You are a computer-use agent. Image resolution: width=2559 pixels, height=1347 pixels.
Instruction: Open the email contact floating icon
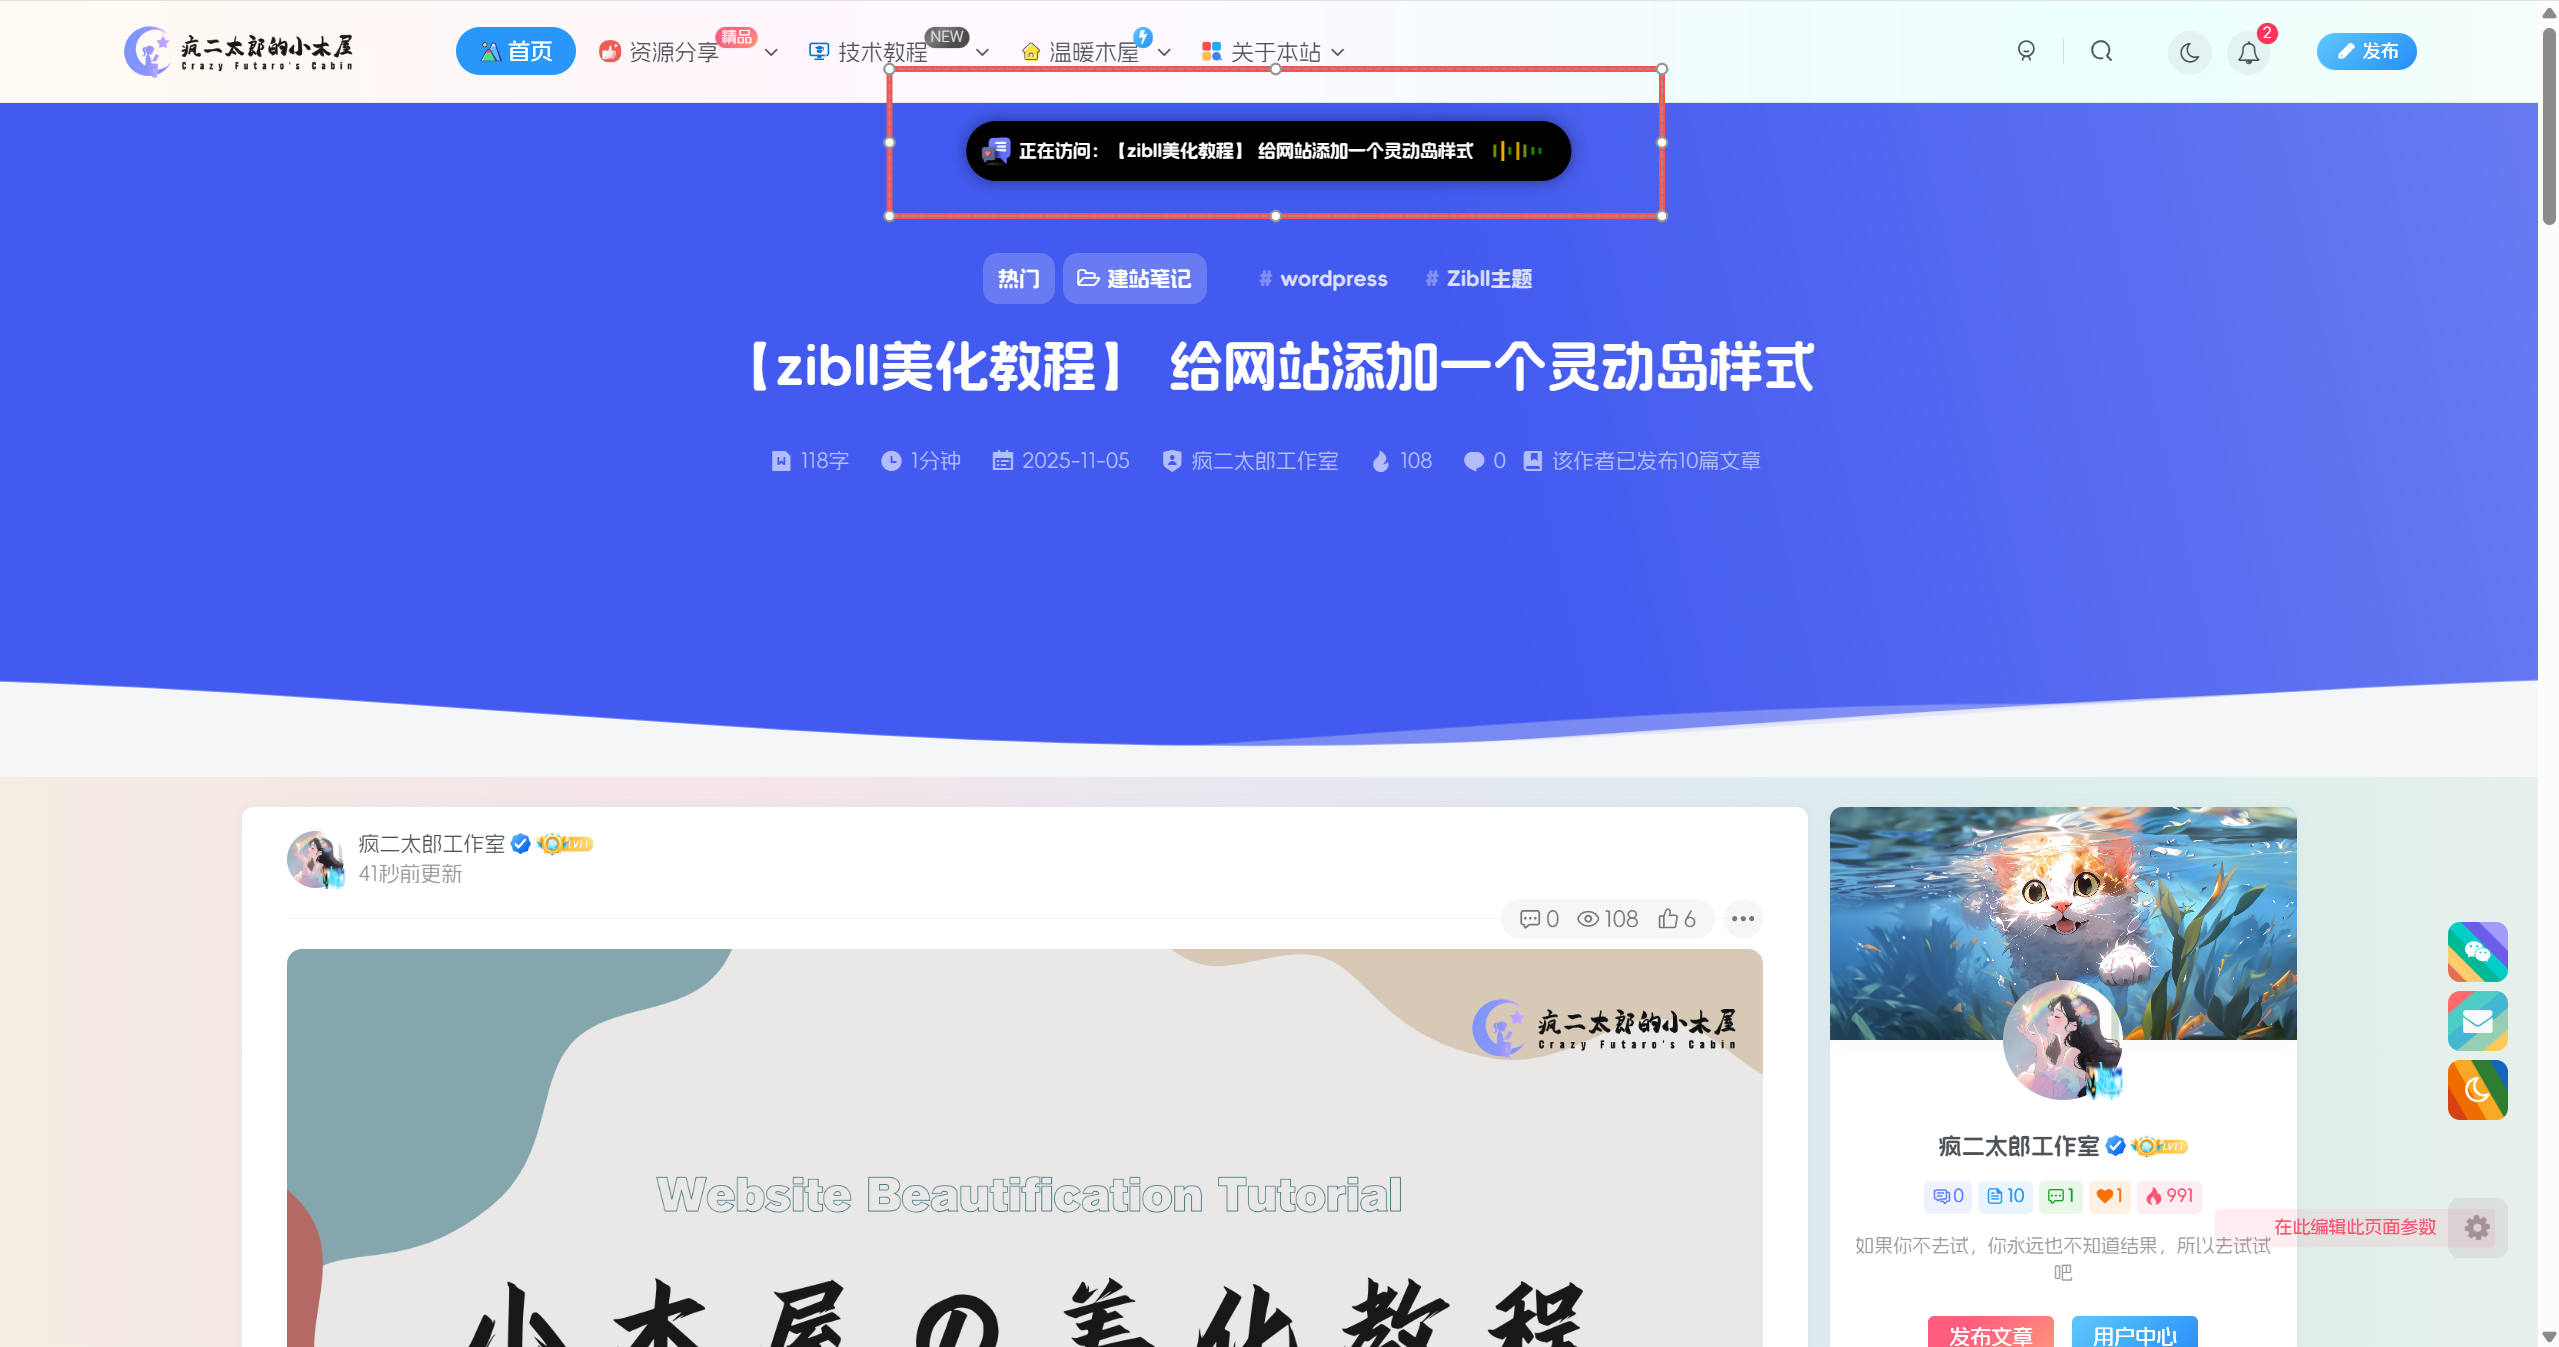point(2477,1021)
